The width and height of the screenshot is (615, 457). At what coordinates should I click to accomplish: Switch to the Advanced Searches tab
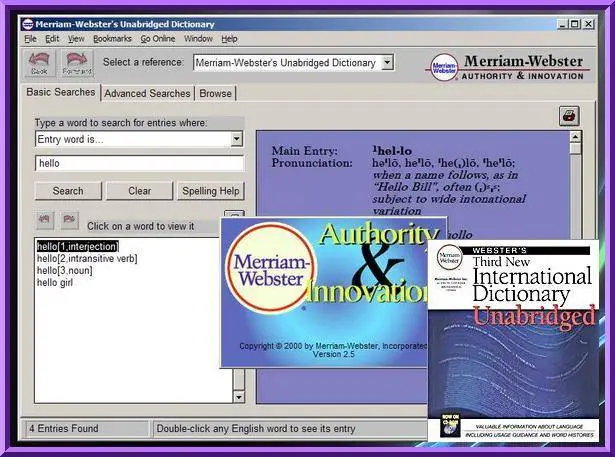(x=147, y=93)
